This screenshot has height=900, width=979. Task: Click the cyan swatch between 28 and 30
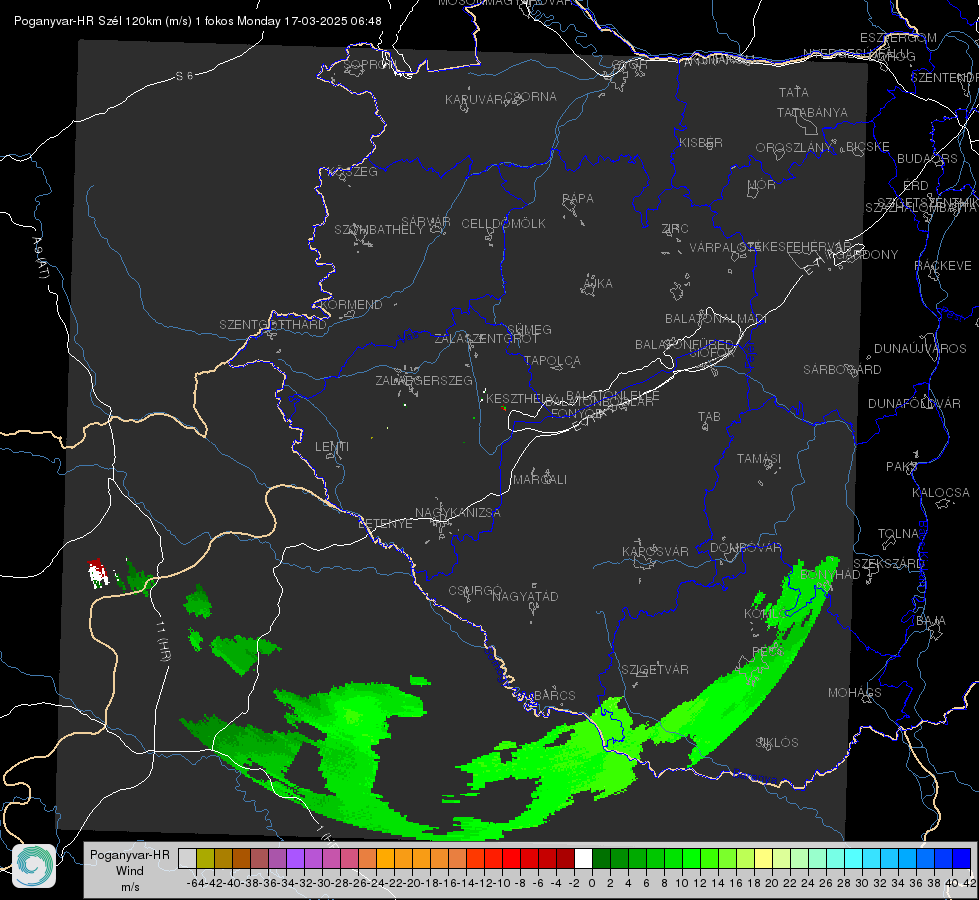point(854,858)
